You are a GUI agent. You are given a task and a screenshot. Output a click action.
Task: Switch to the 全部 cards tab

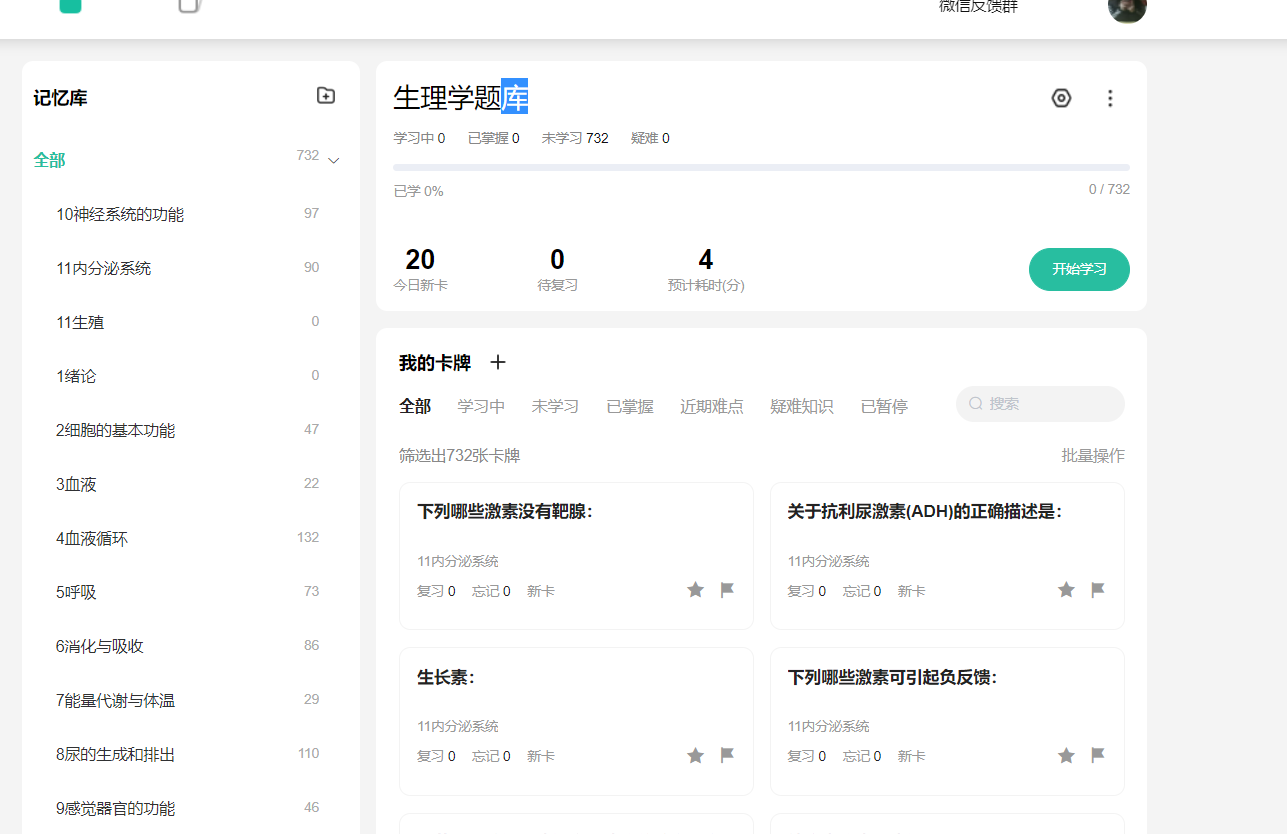[x=415, y=406]
